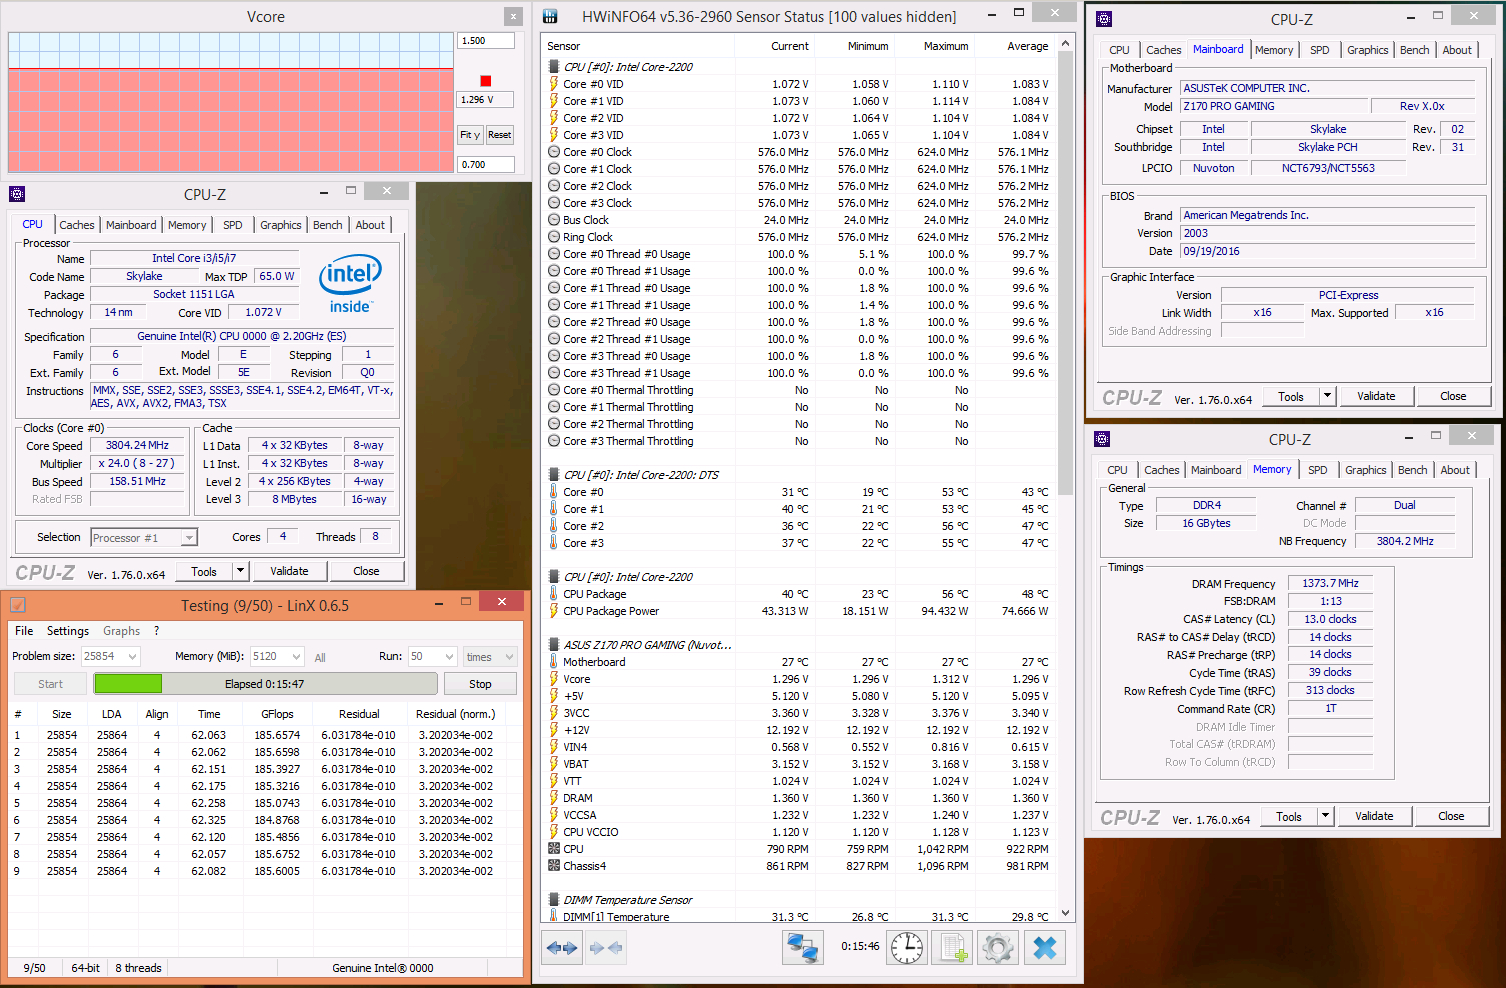
Task: Switch to Caches tab in CPU-Z CPU window
Action: (77, 225)
